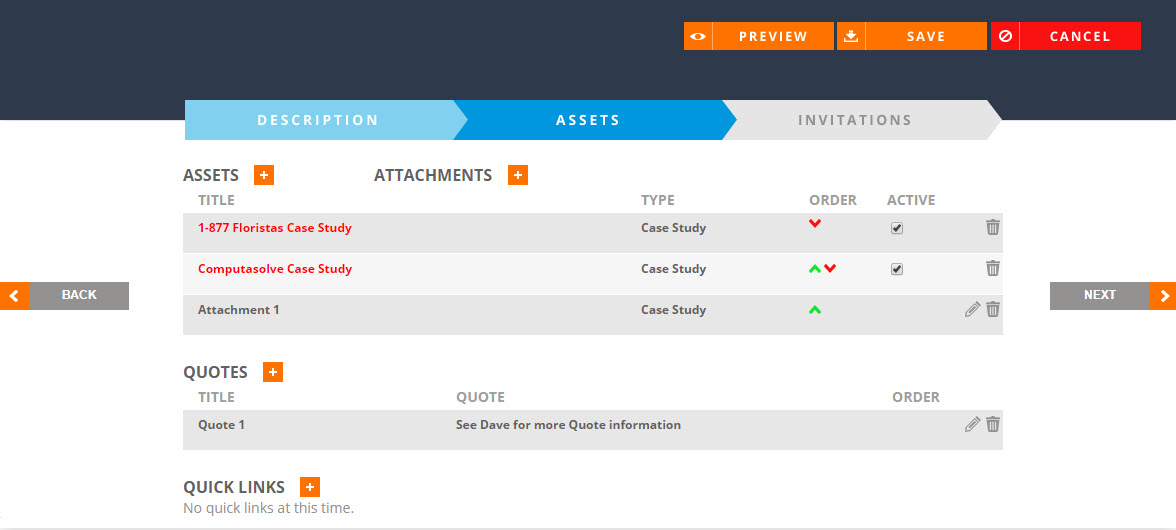The image size is (1176, 530).
Task: Click the Quote column header
Action: pos(480,397)
